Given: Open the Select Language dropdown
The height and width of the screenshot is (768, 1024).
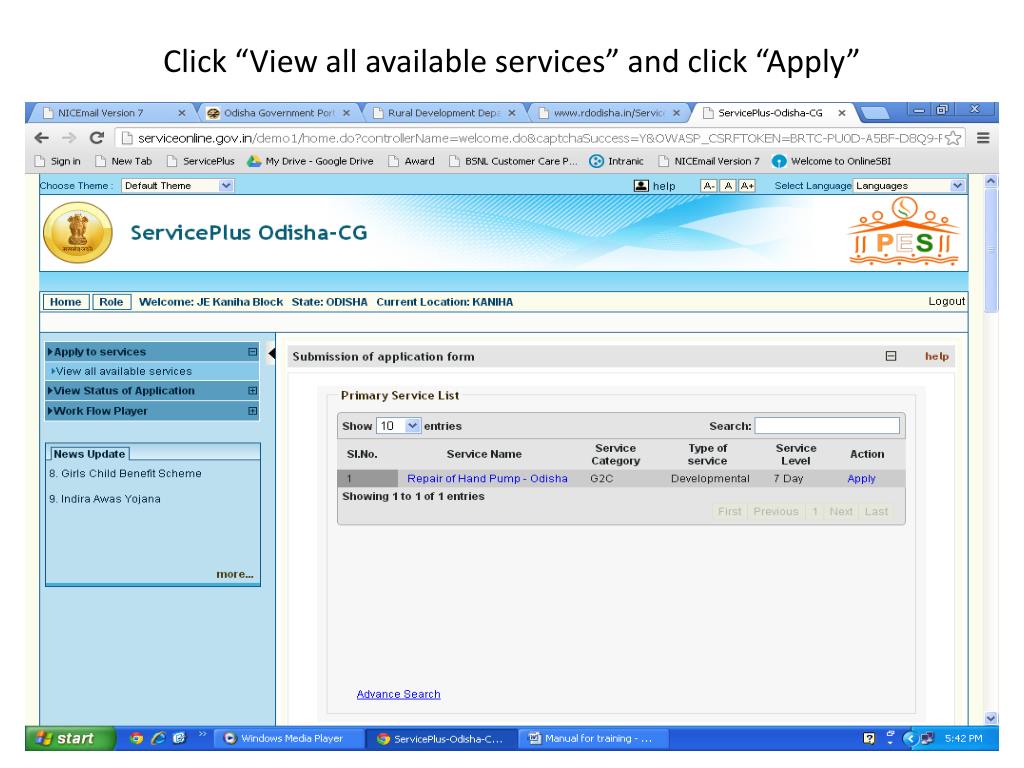Looking at the screenshot, I should (x=909, y=186).
